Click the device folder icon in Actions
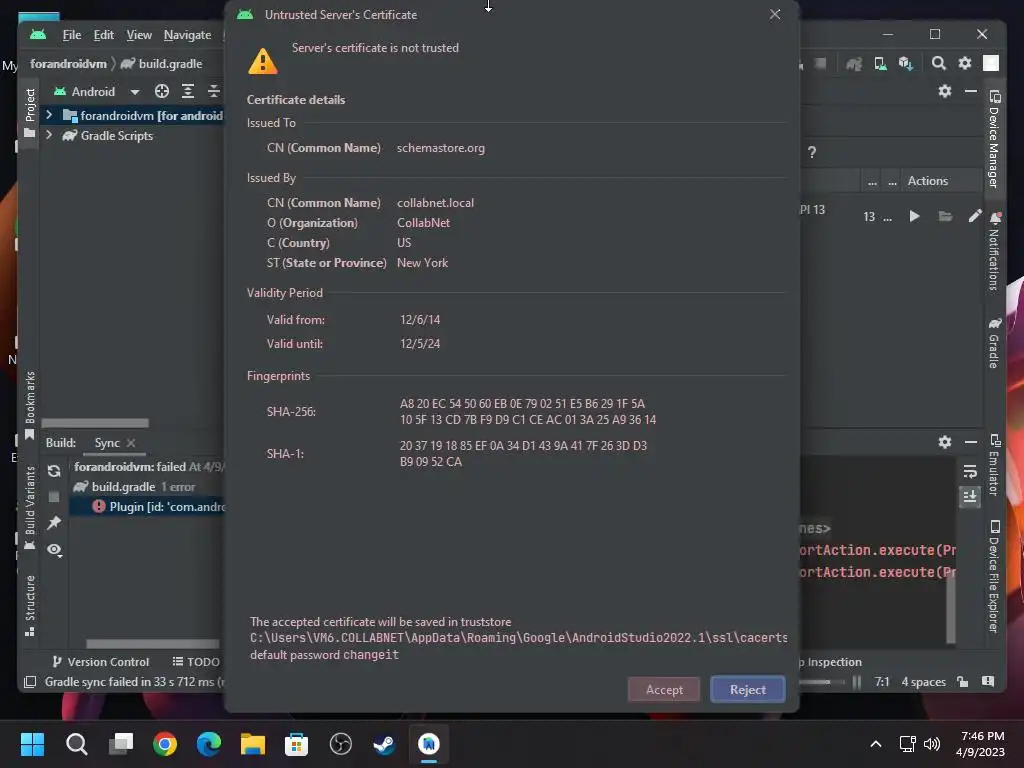The image size is (1024, 768). 945,216
